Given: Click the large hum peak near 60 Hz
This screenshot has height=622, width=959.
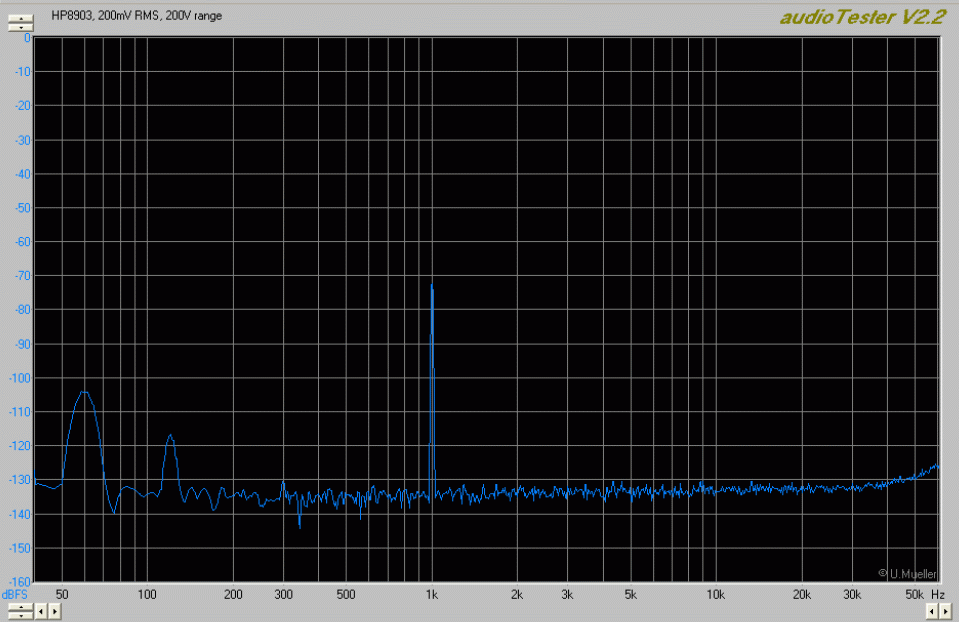Looking at the screenshot, I should coord(85,392).
